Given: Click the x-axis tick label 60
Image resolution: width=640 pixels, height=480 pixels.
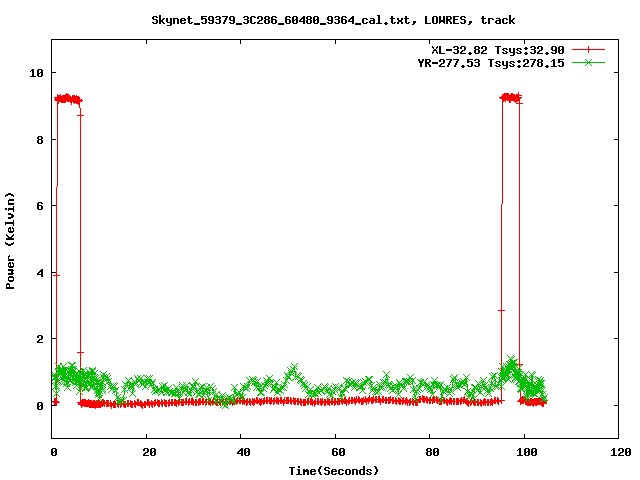Looking at the screenshot, I should (338, 452).
